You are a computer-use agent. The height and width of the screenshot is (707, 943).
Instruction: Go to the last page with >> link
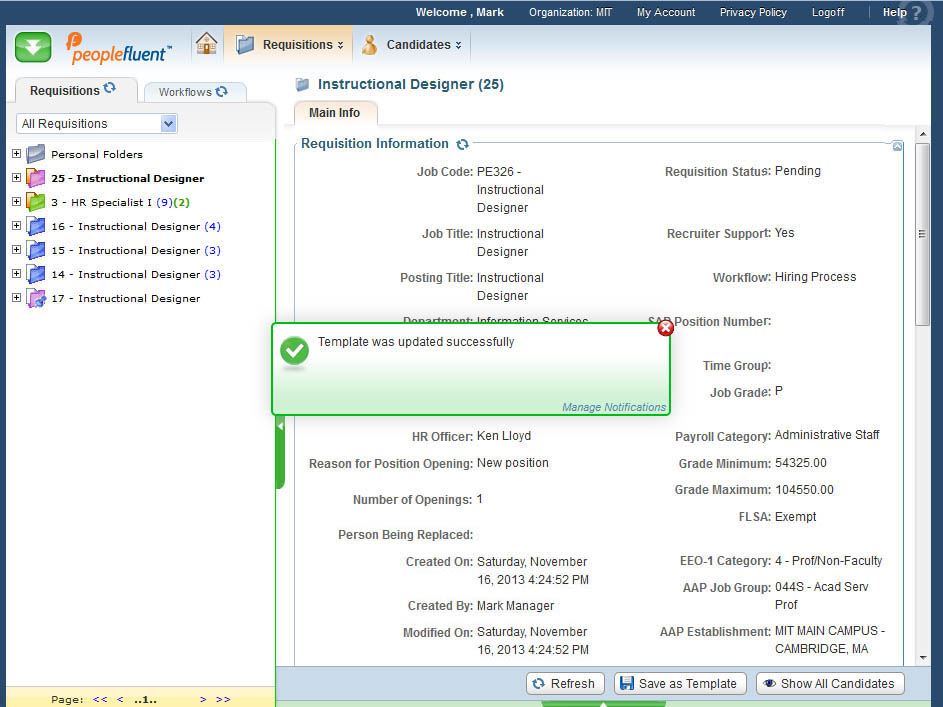click(x=223, y=699)
